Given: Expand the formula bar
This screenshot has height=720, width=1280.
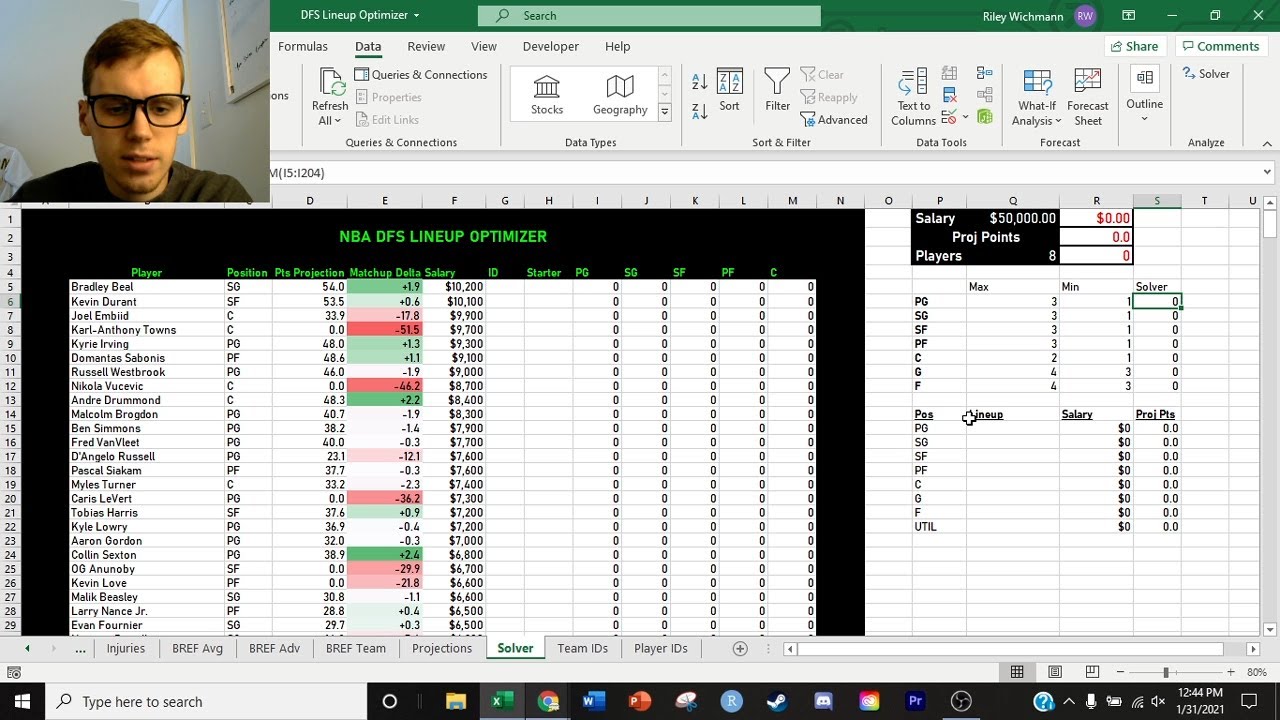Looking at the screenshot, I should click(x=1267, y=172).
